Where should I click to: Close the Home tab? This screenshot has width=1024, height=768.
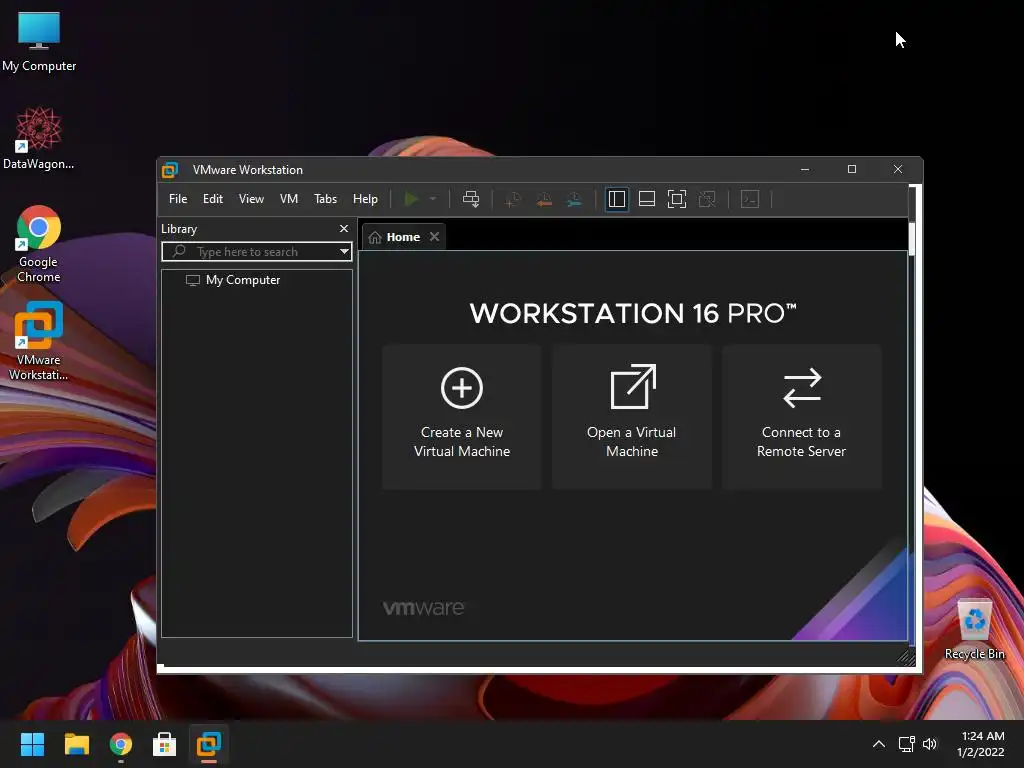pos(434,236)
